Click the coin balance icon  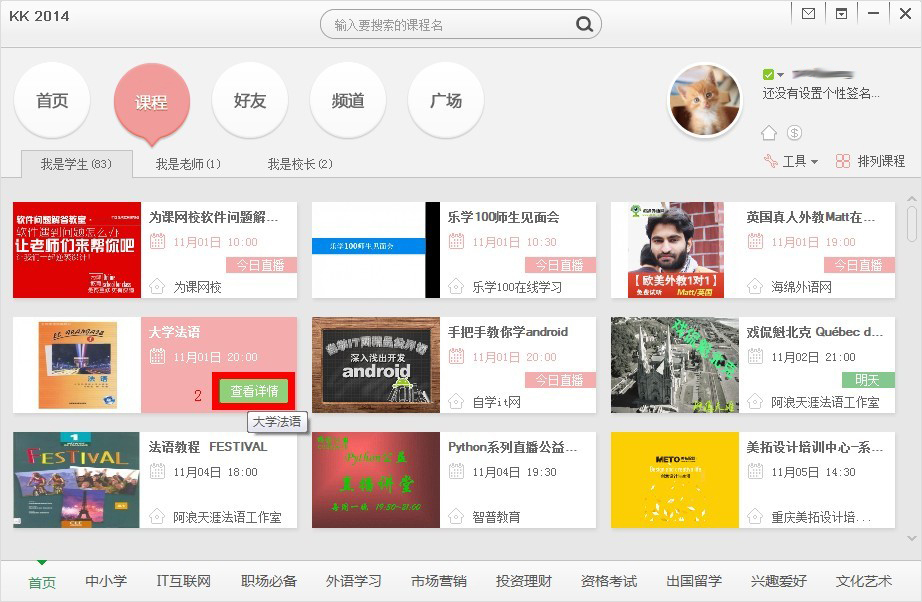point(794,133)
